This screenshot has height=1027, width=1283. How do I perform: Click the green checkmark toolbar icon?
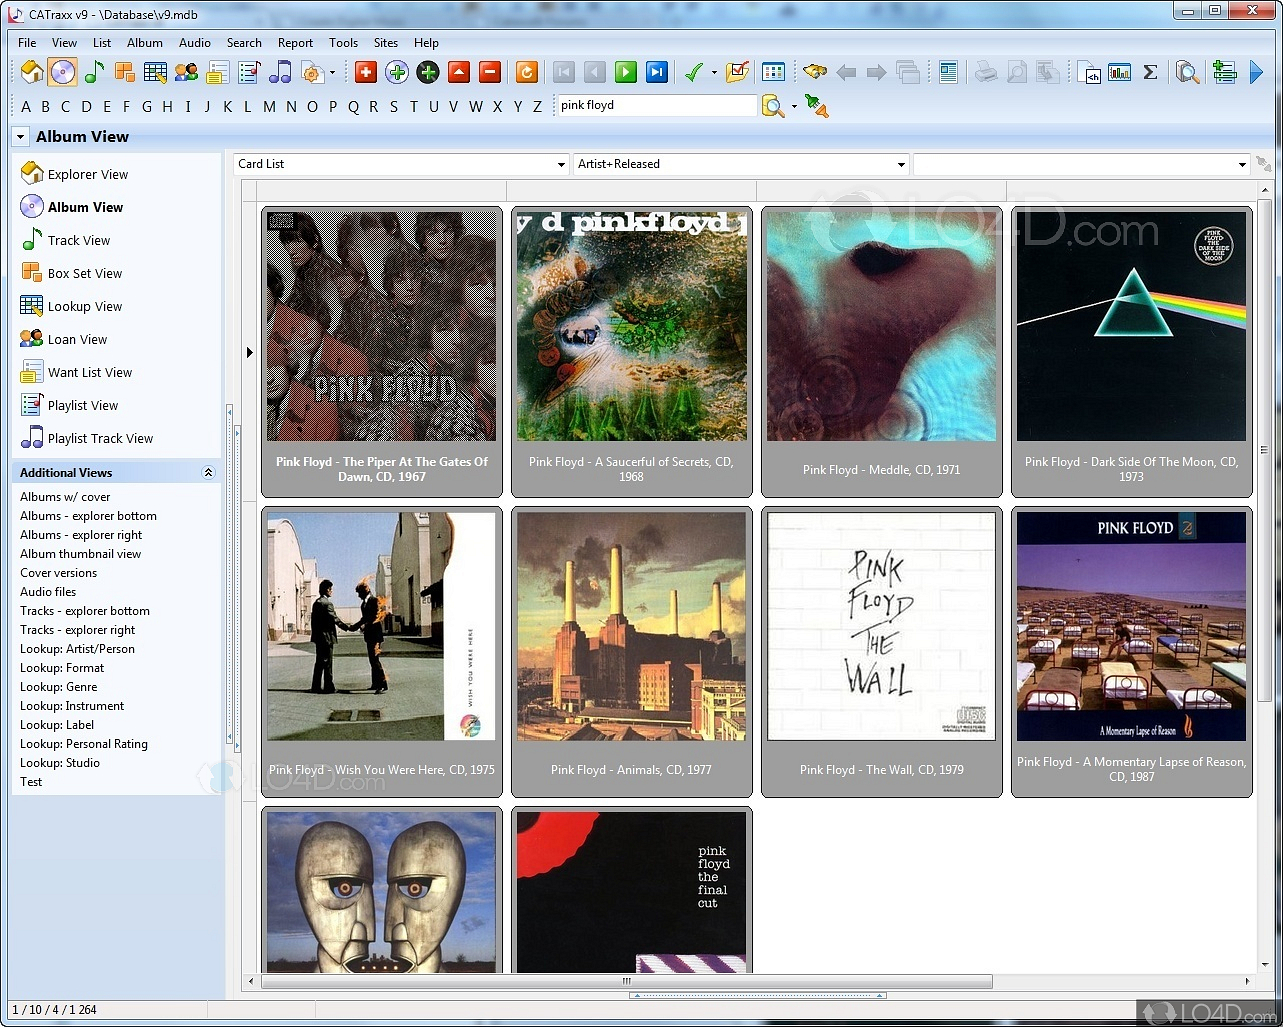click(693, 72)
